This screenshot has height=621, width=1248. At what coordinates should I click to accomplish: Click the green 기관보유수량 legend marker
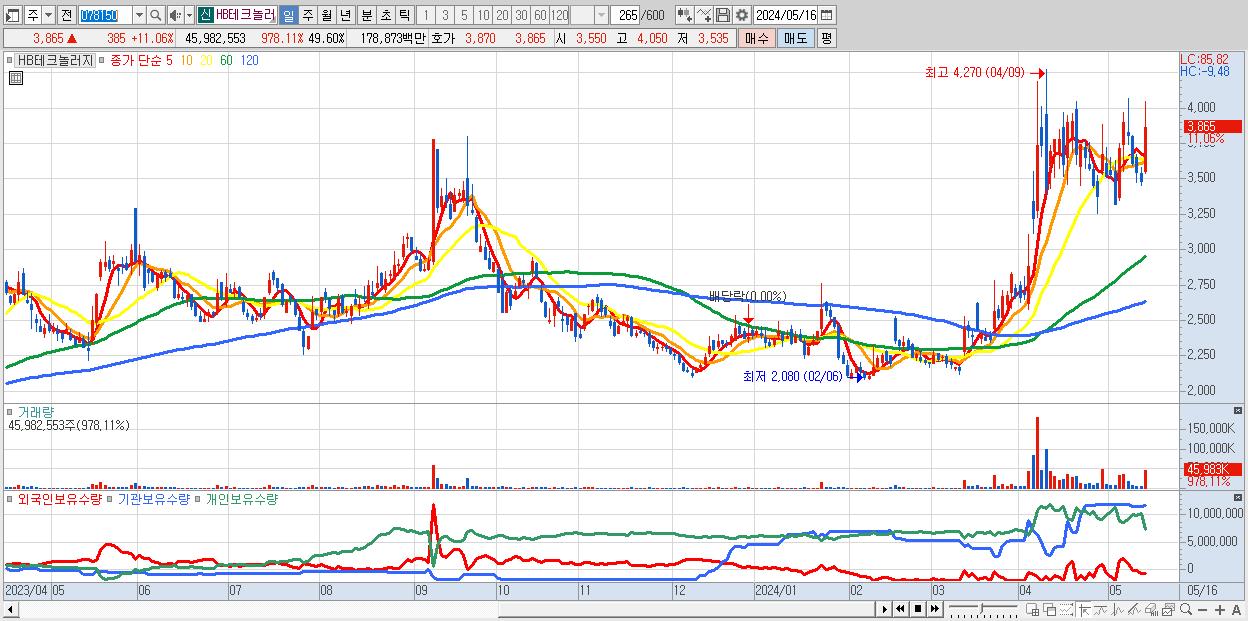(x=111, y=498)
